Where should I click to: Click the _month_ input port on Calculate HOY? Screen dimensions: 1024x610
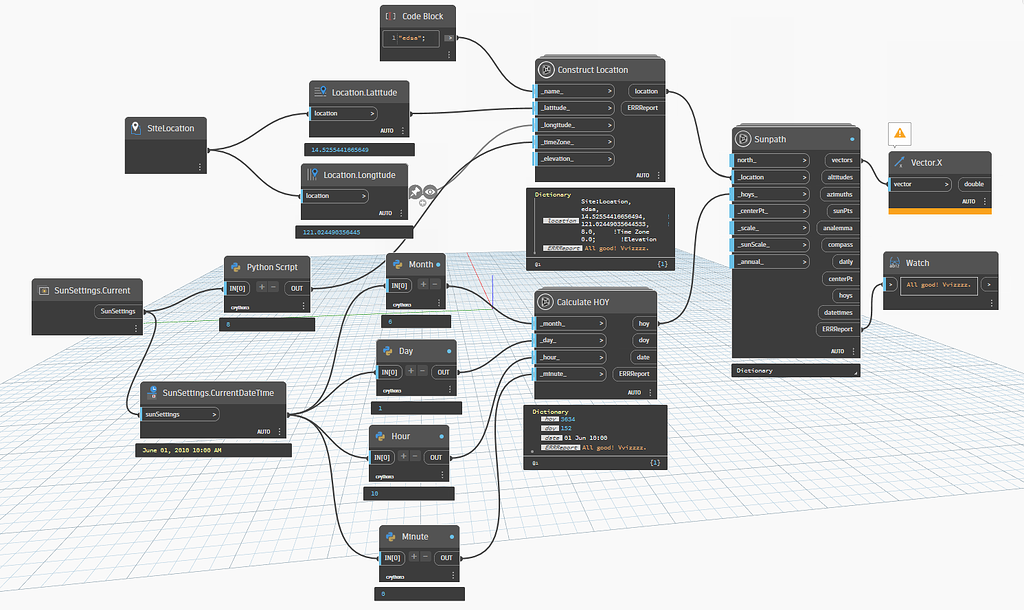coord(570,323)
